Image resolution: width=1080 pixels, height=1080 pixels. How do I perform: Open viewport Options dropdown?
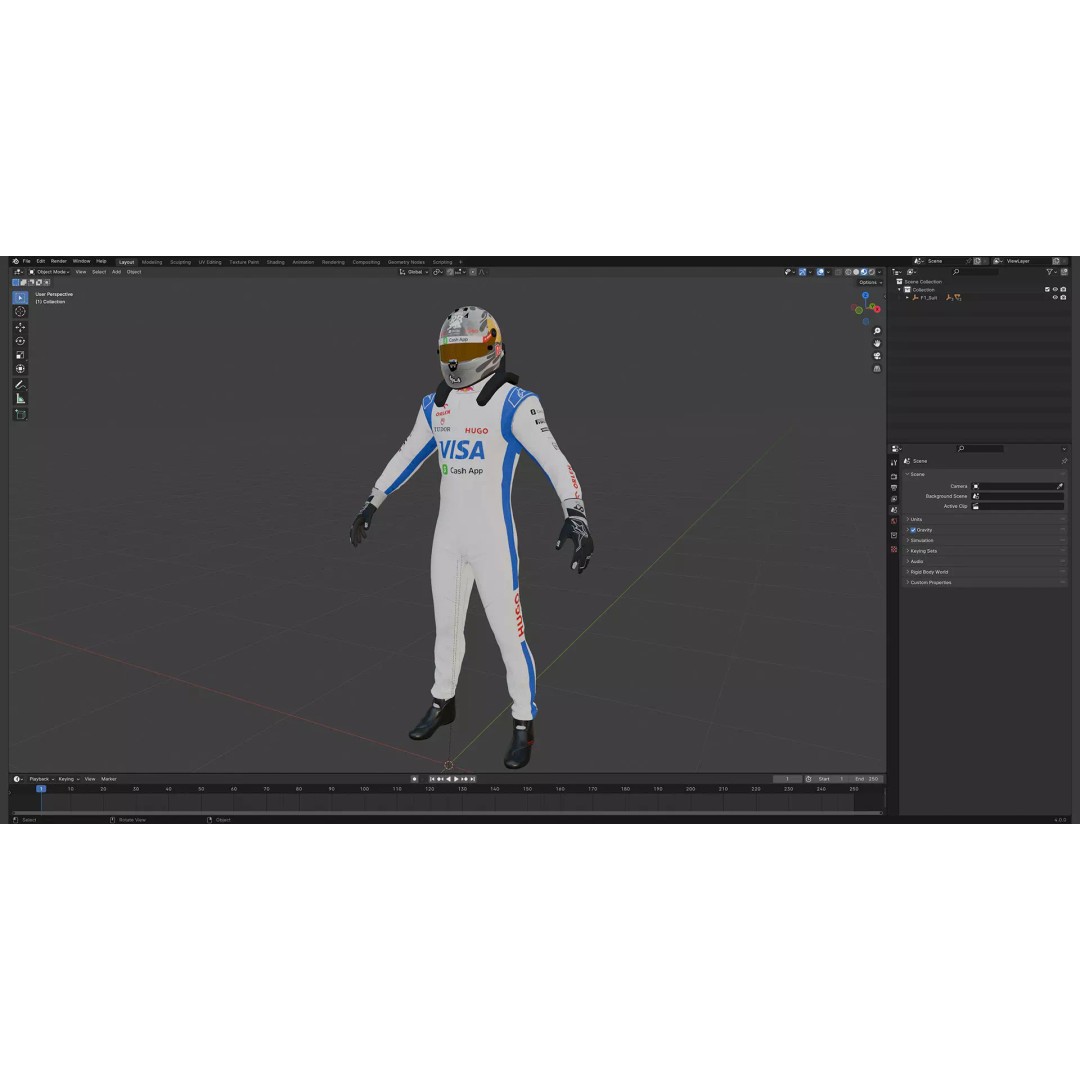tap(870, 282)
